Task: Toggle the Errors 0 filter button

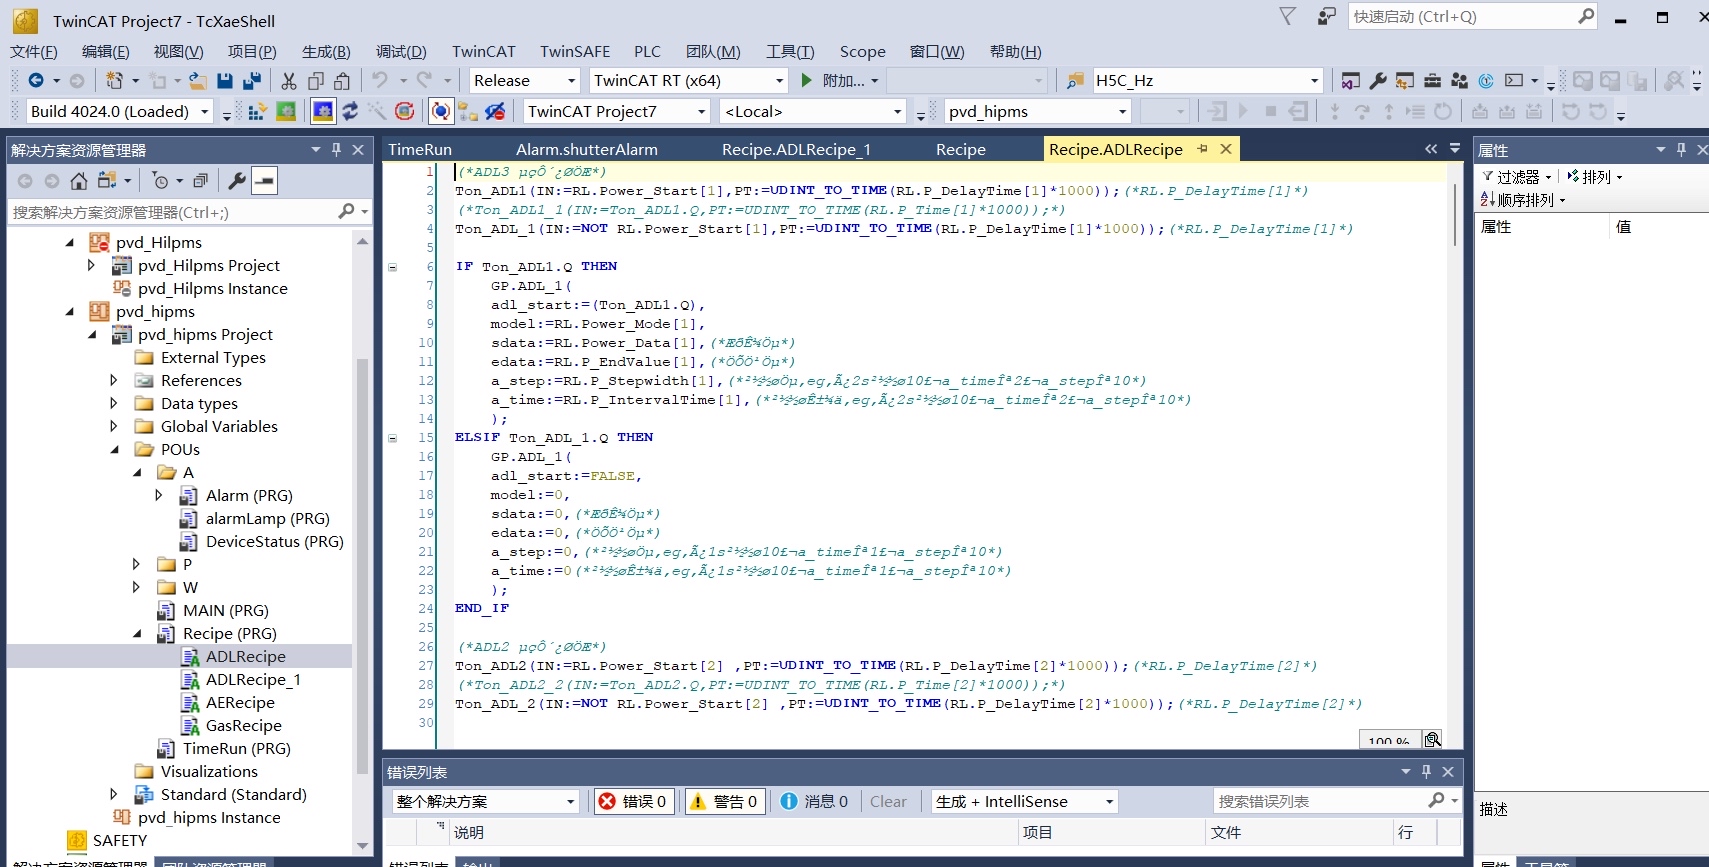Action: tap(634, 801)
